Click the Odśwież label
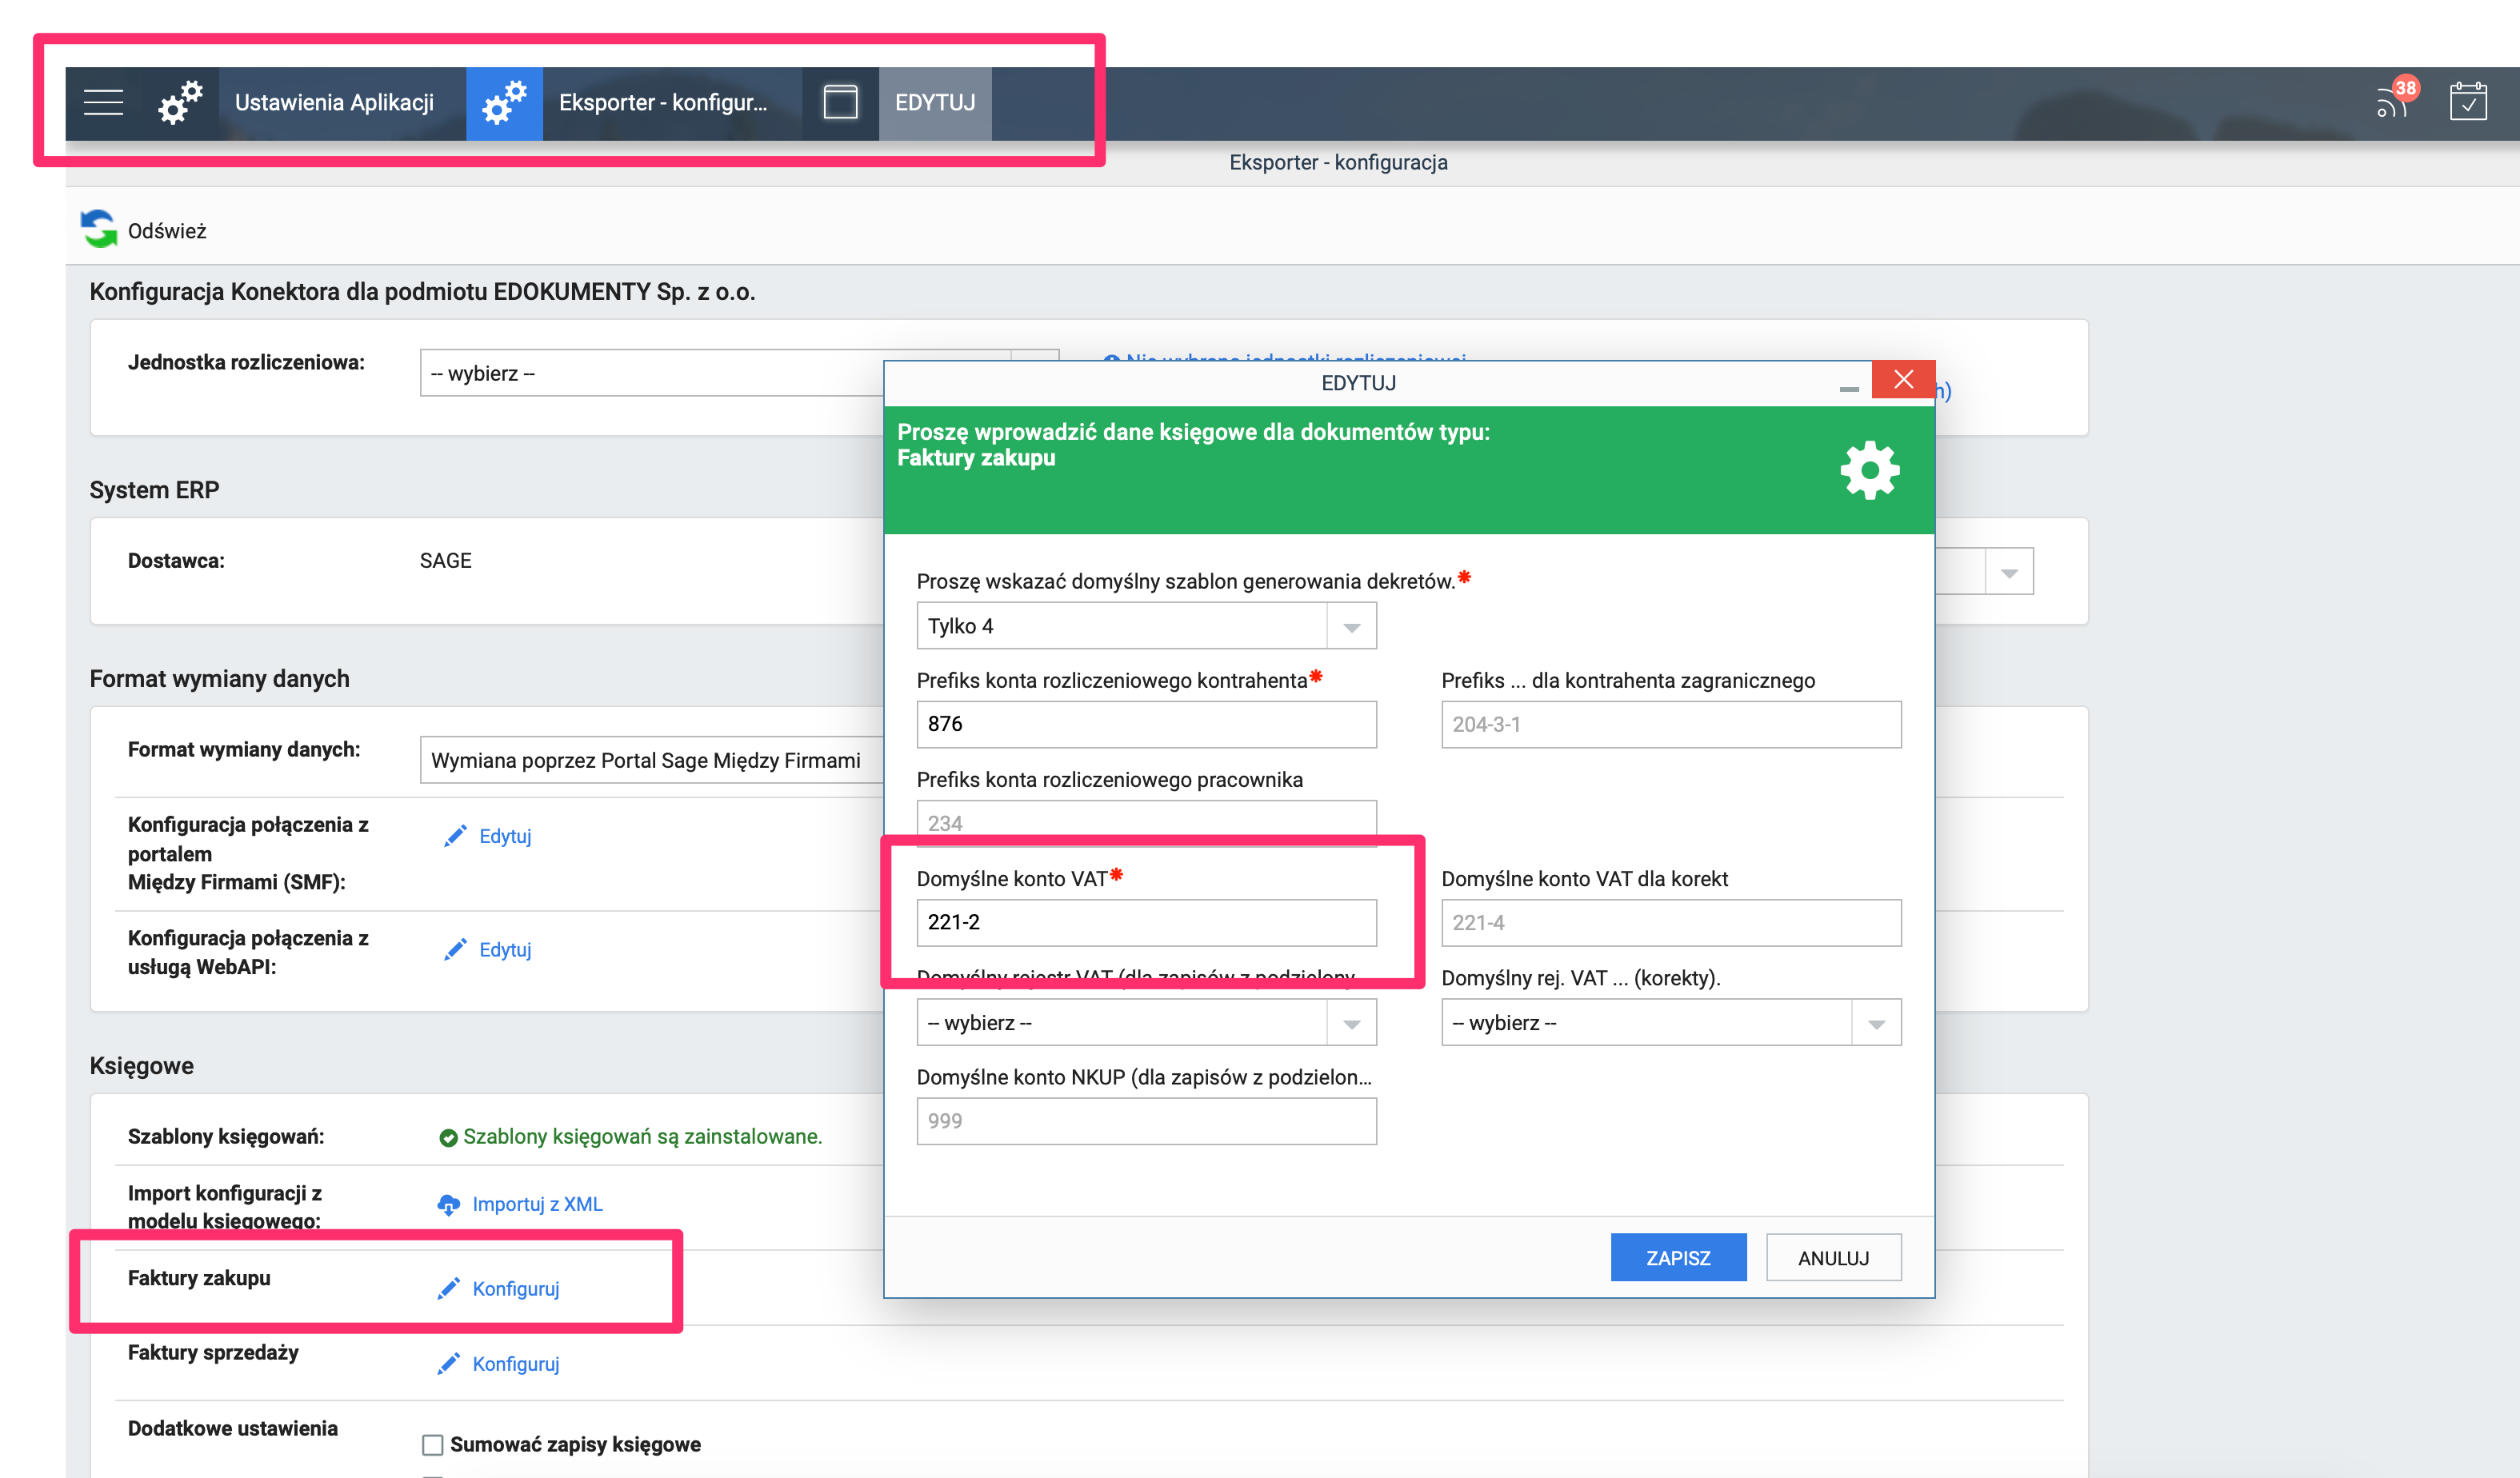 pyautogui.click(x=167, y=231)
